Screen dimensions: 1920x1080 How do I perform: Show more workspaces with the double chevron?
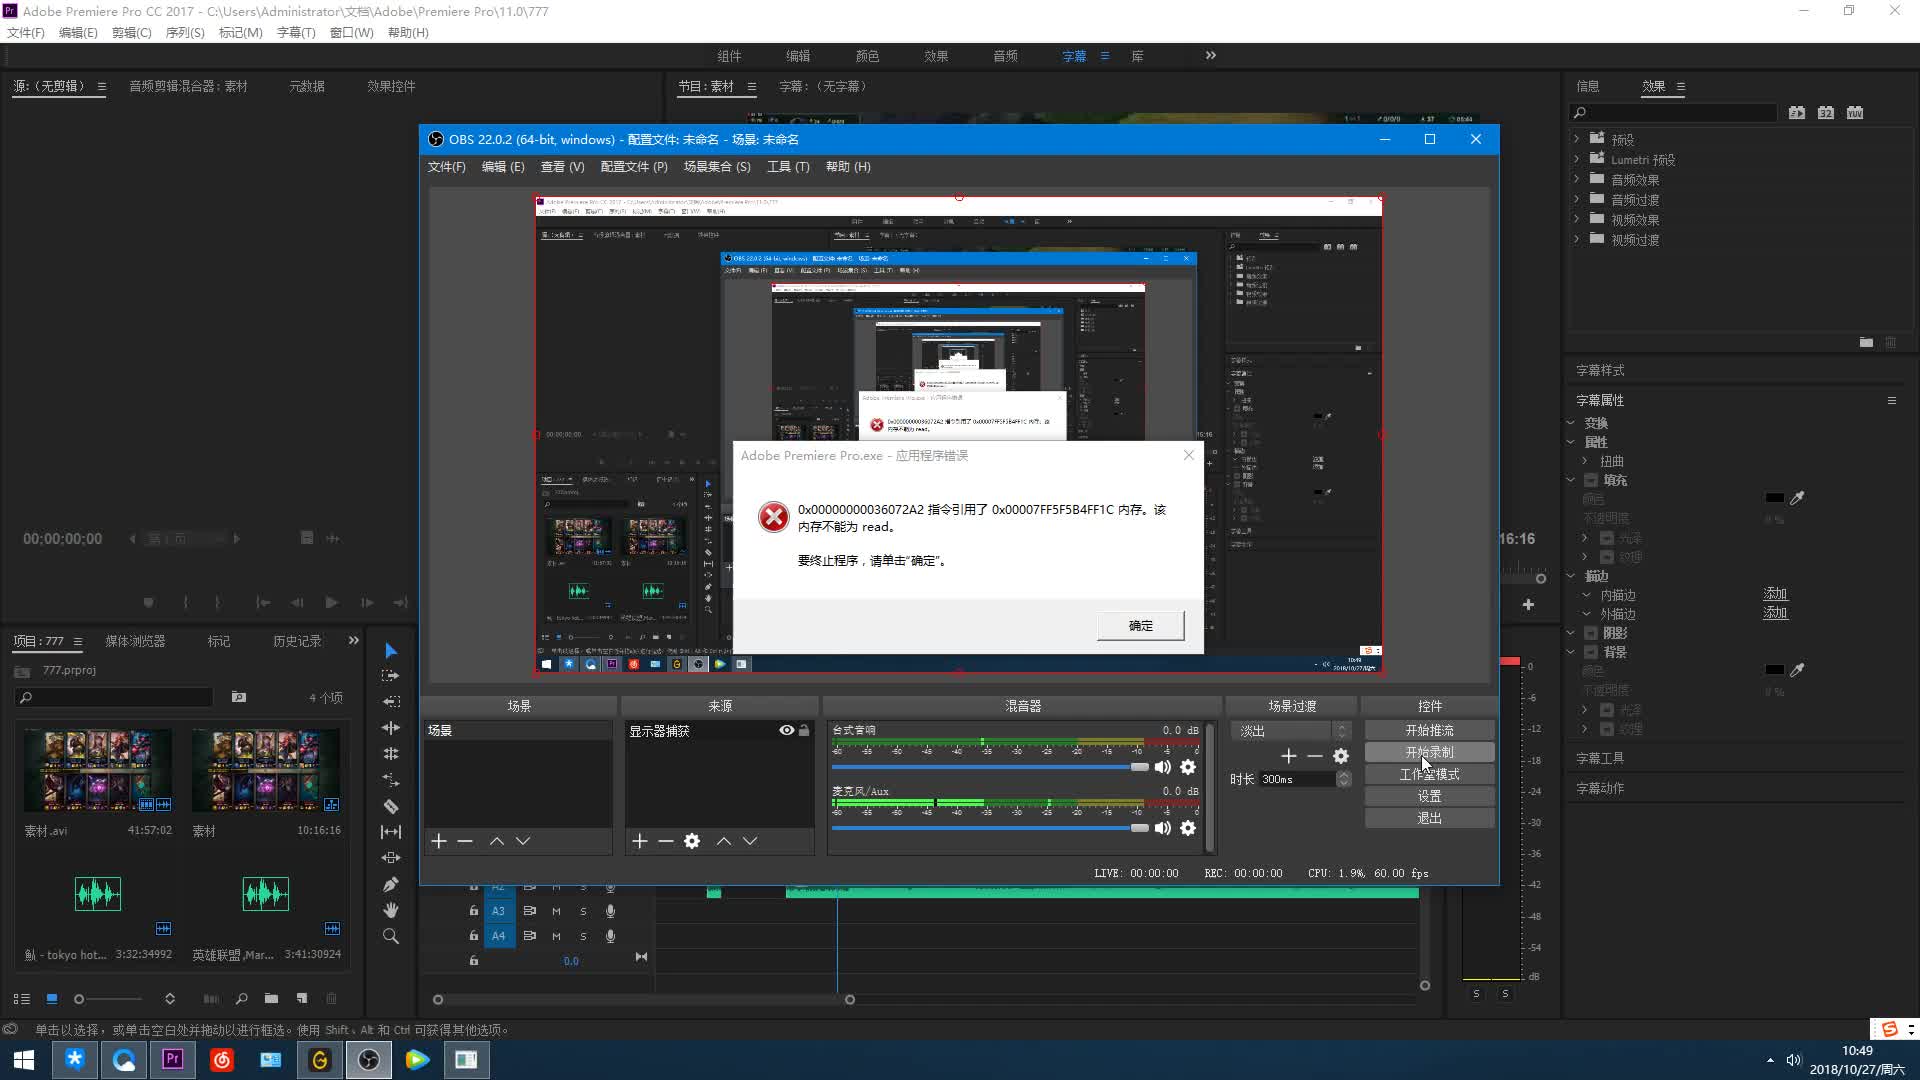(1211, 56)
